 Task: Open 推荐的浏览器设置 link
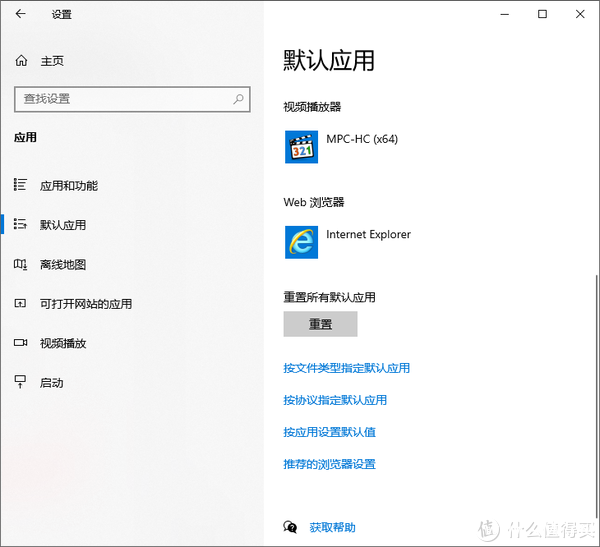click(329, 464)
